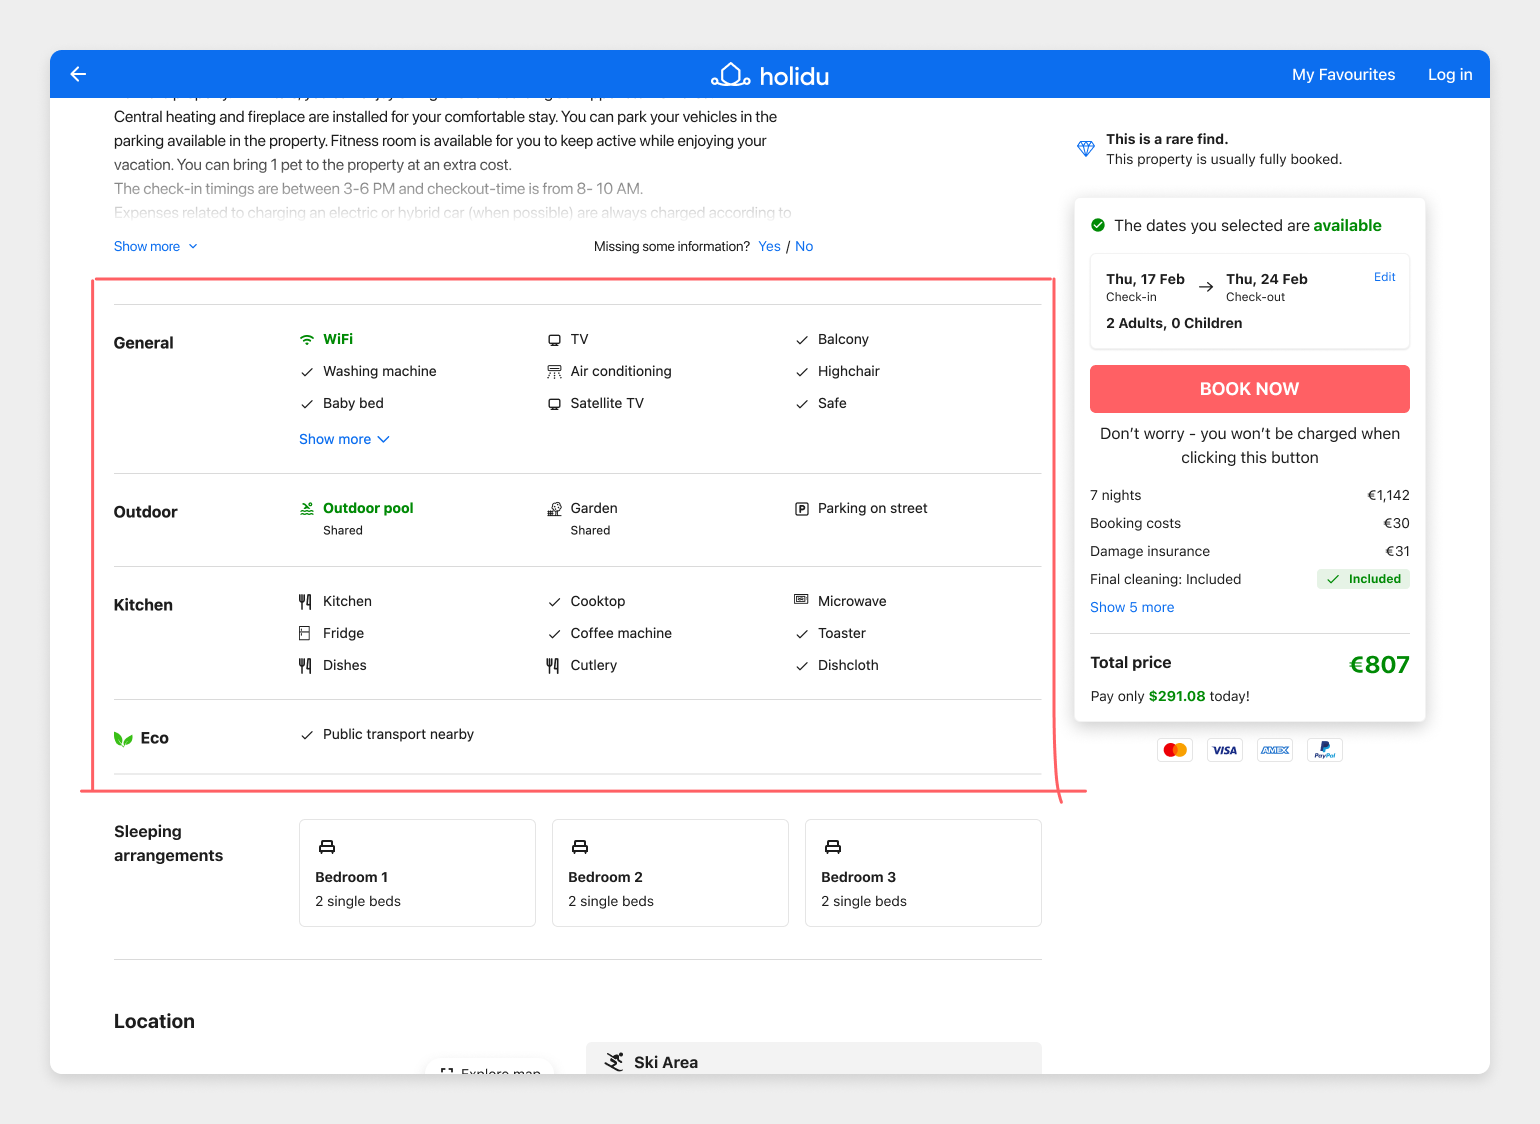Open the Log in menu item
Image resolution: width=1540 pixels, height=1124 pixels.
pos(1450,75)
